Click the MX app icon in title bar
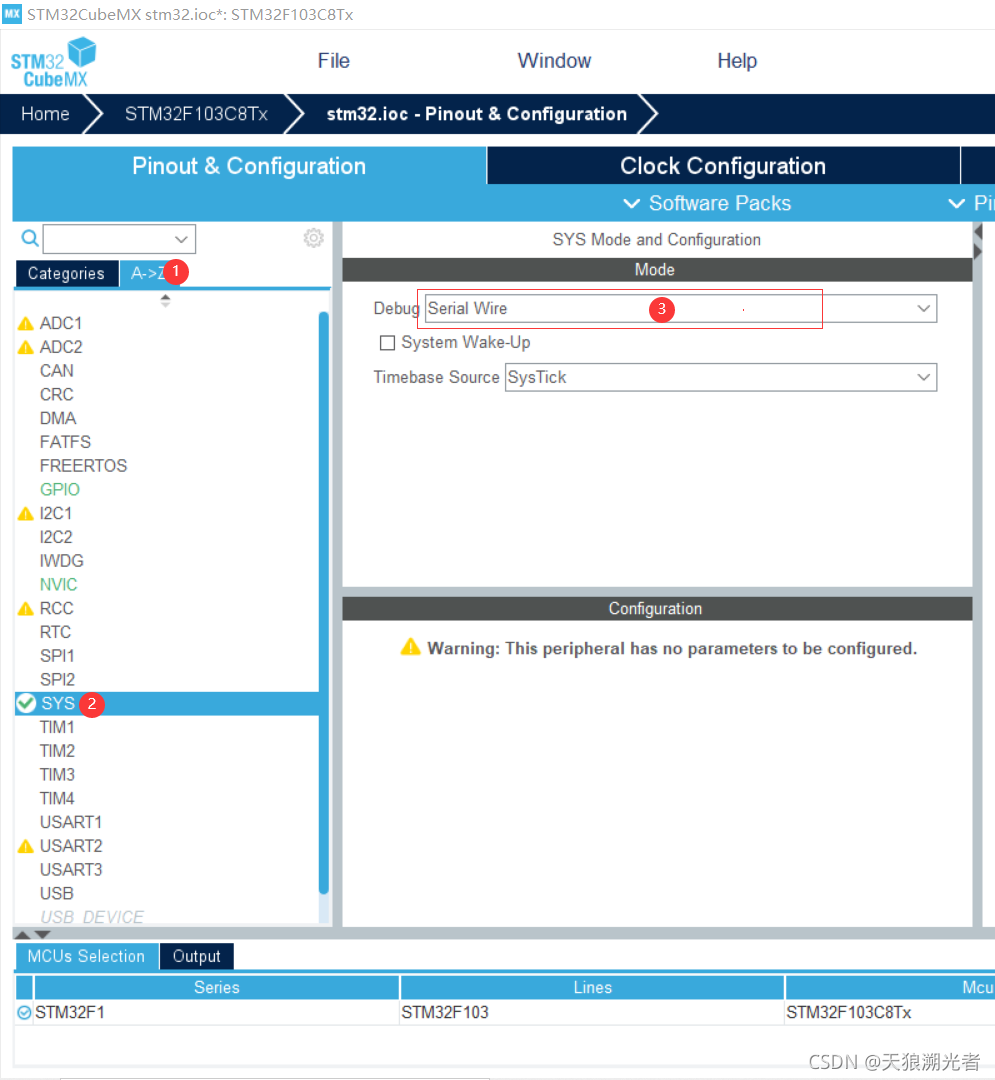Screen dimensions: 995x1080 [12, 14]
